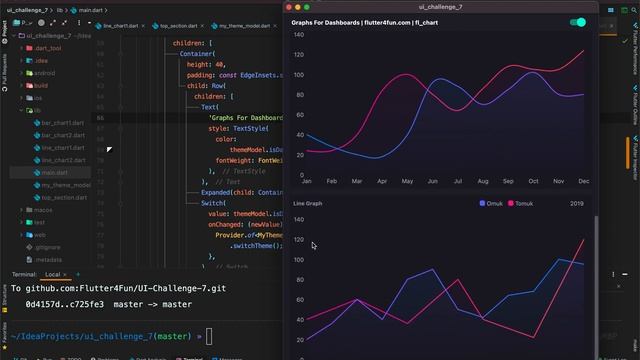Select main.dart in the project tree
Viewport: 640px width, 360px height.
click(51, 173)
